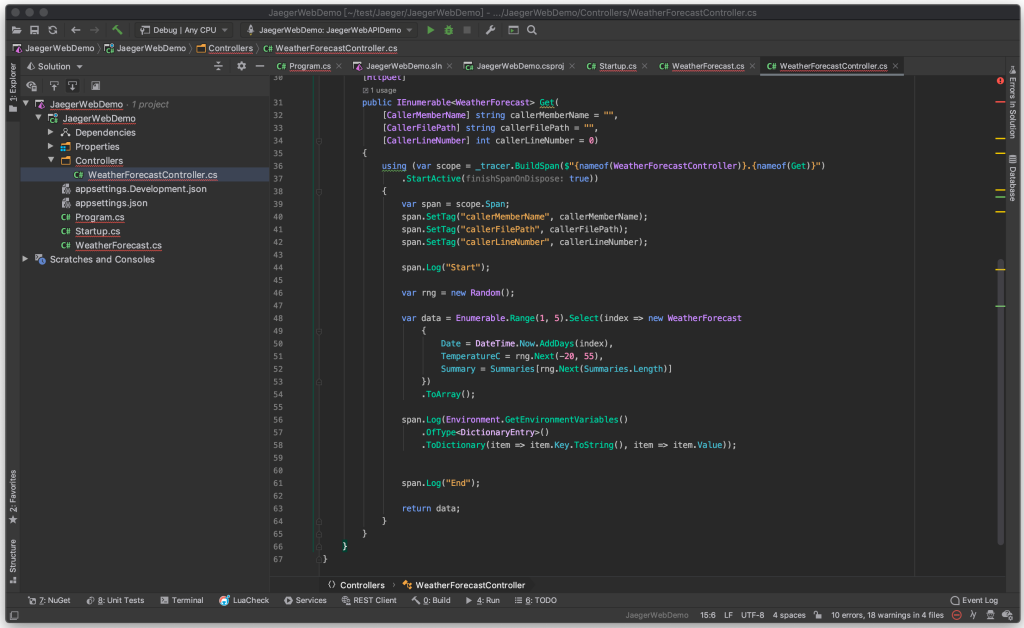The height and width of the screenshot is (628, 1024).
Task: Expand Scratches and Consoles node
Action: click(26, 259)
